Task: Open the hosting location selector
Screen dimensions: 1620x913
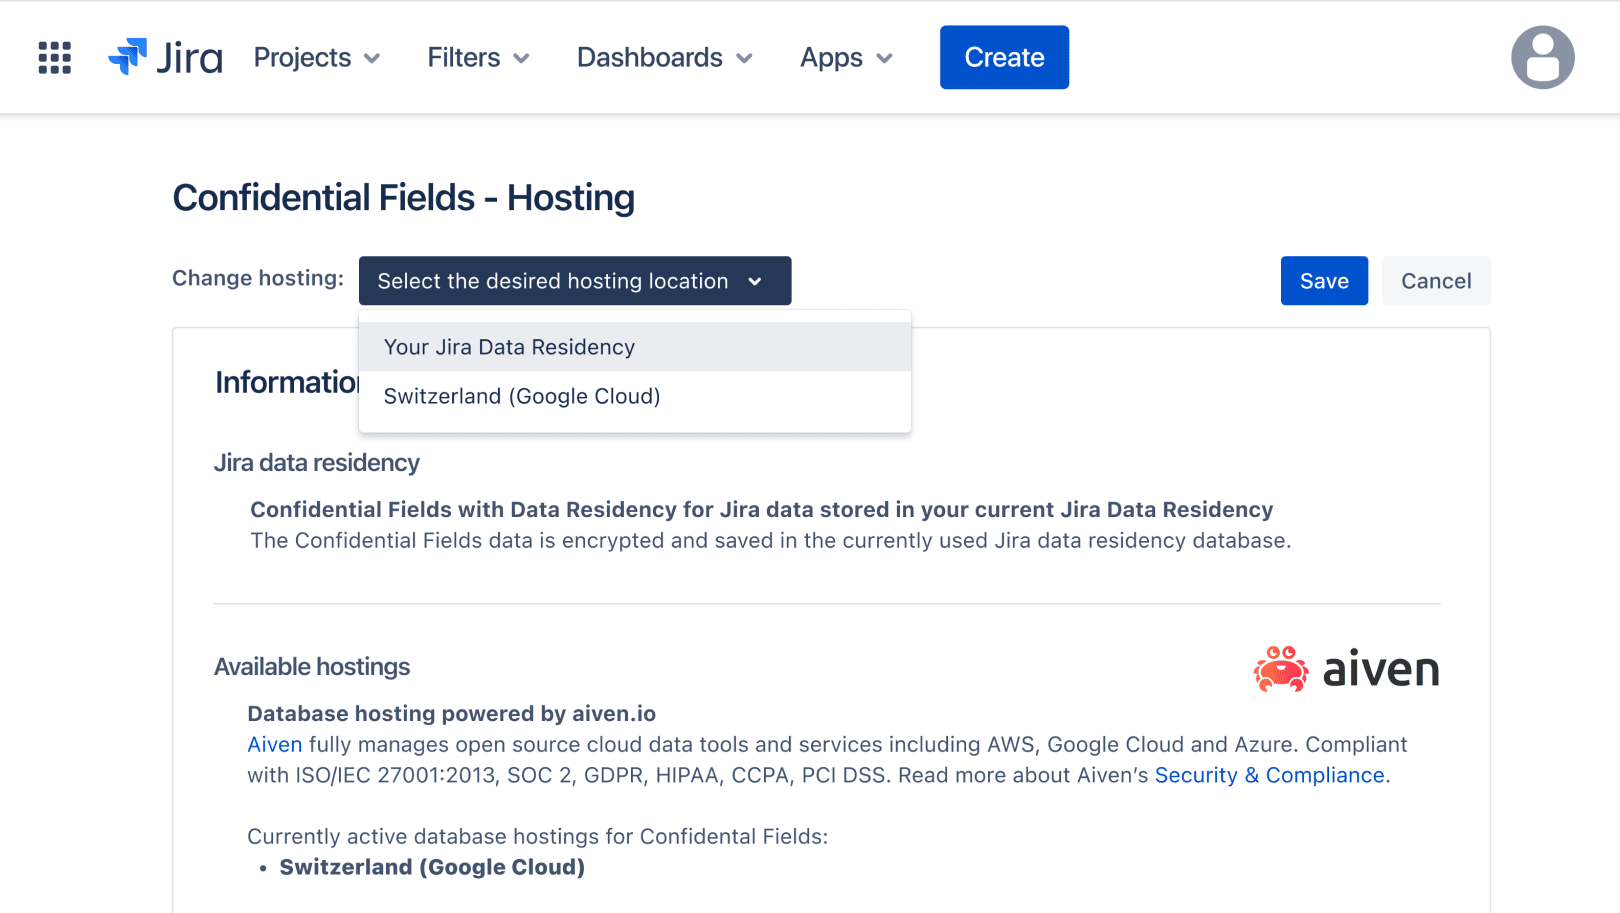Action: coord(574,281)
